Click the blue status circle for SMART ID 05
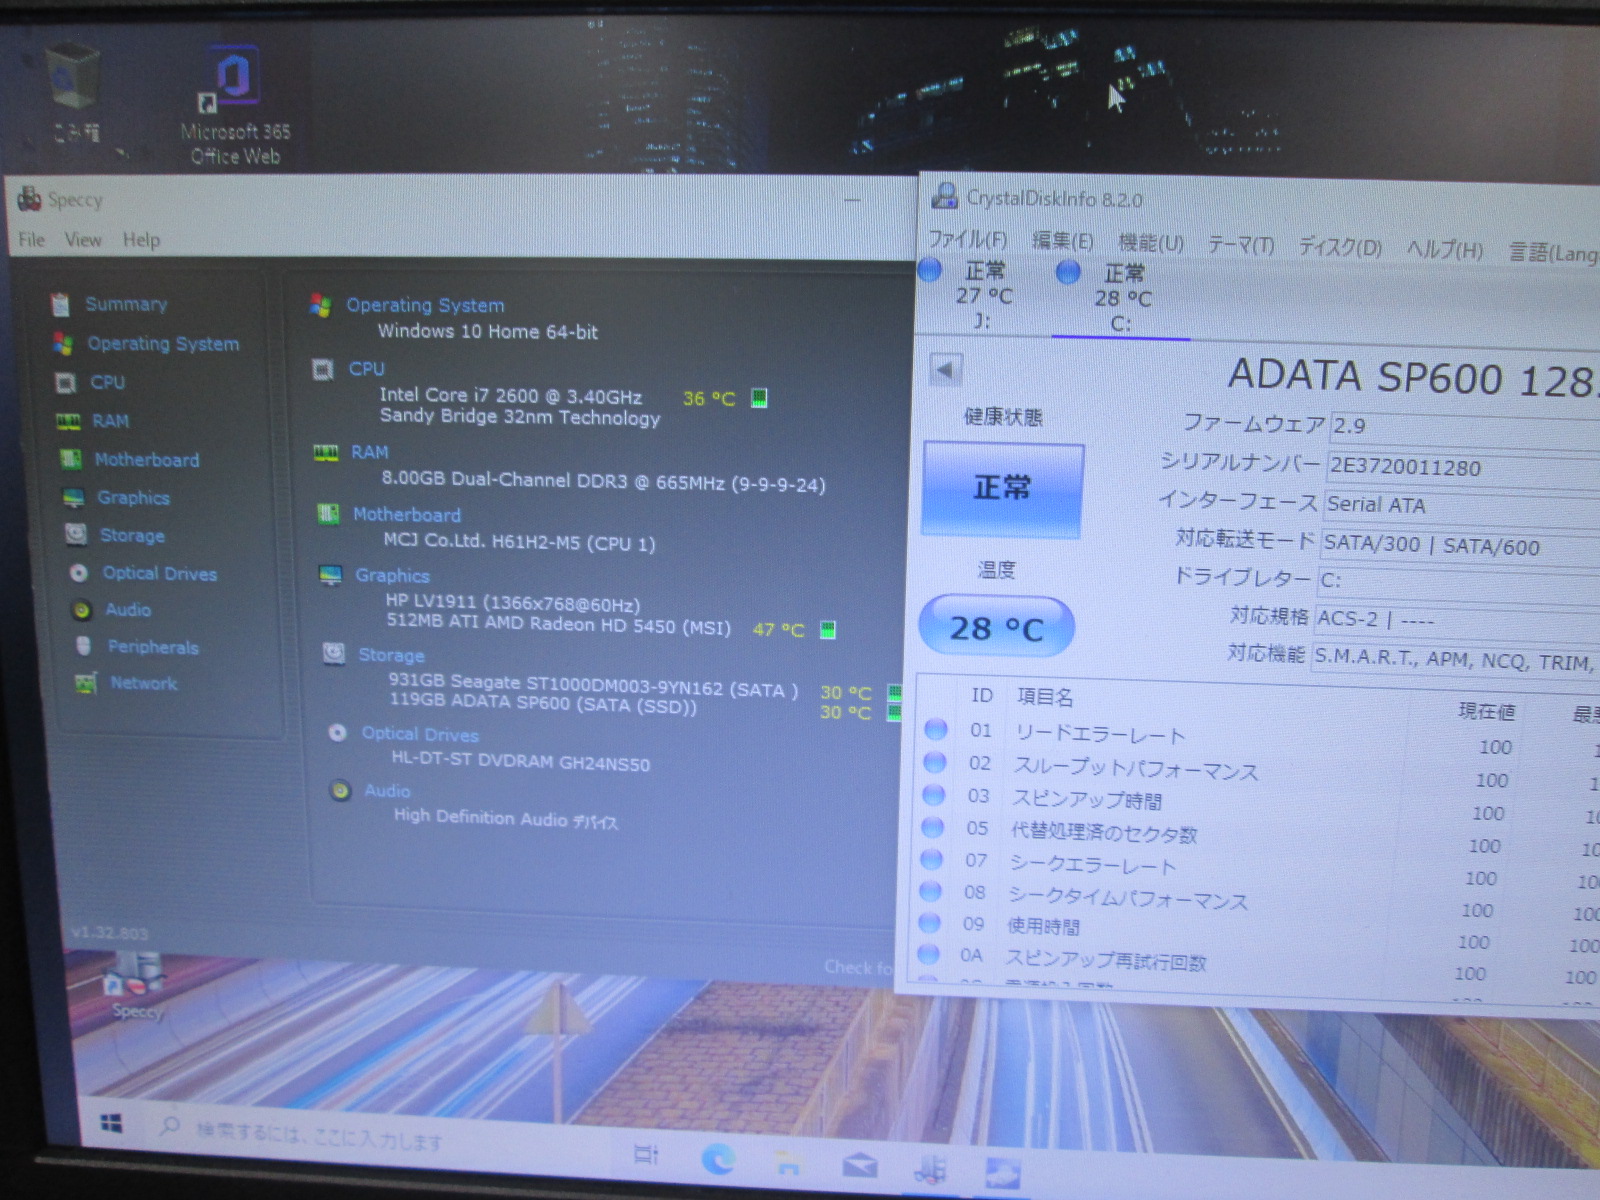The width and height of the screenshot is (1600, 1200). pyautogui.click(x=932, y=827)
